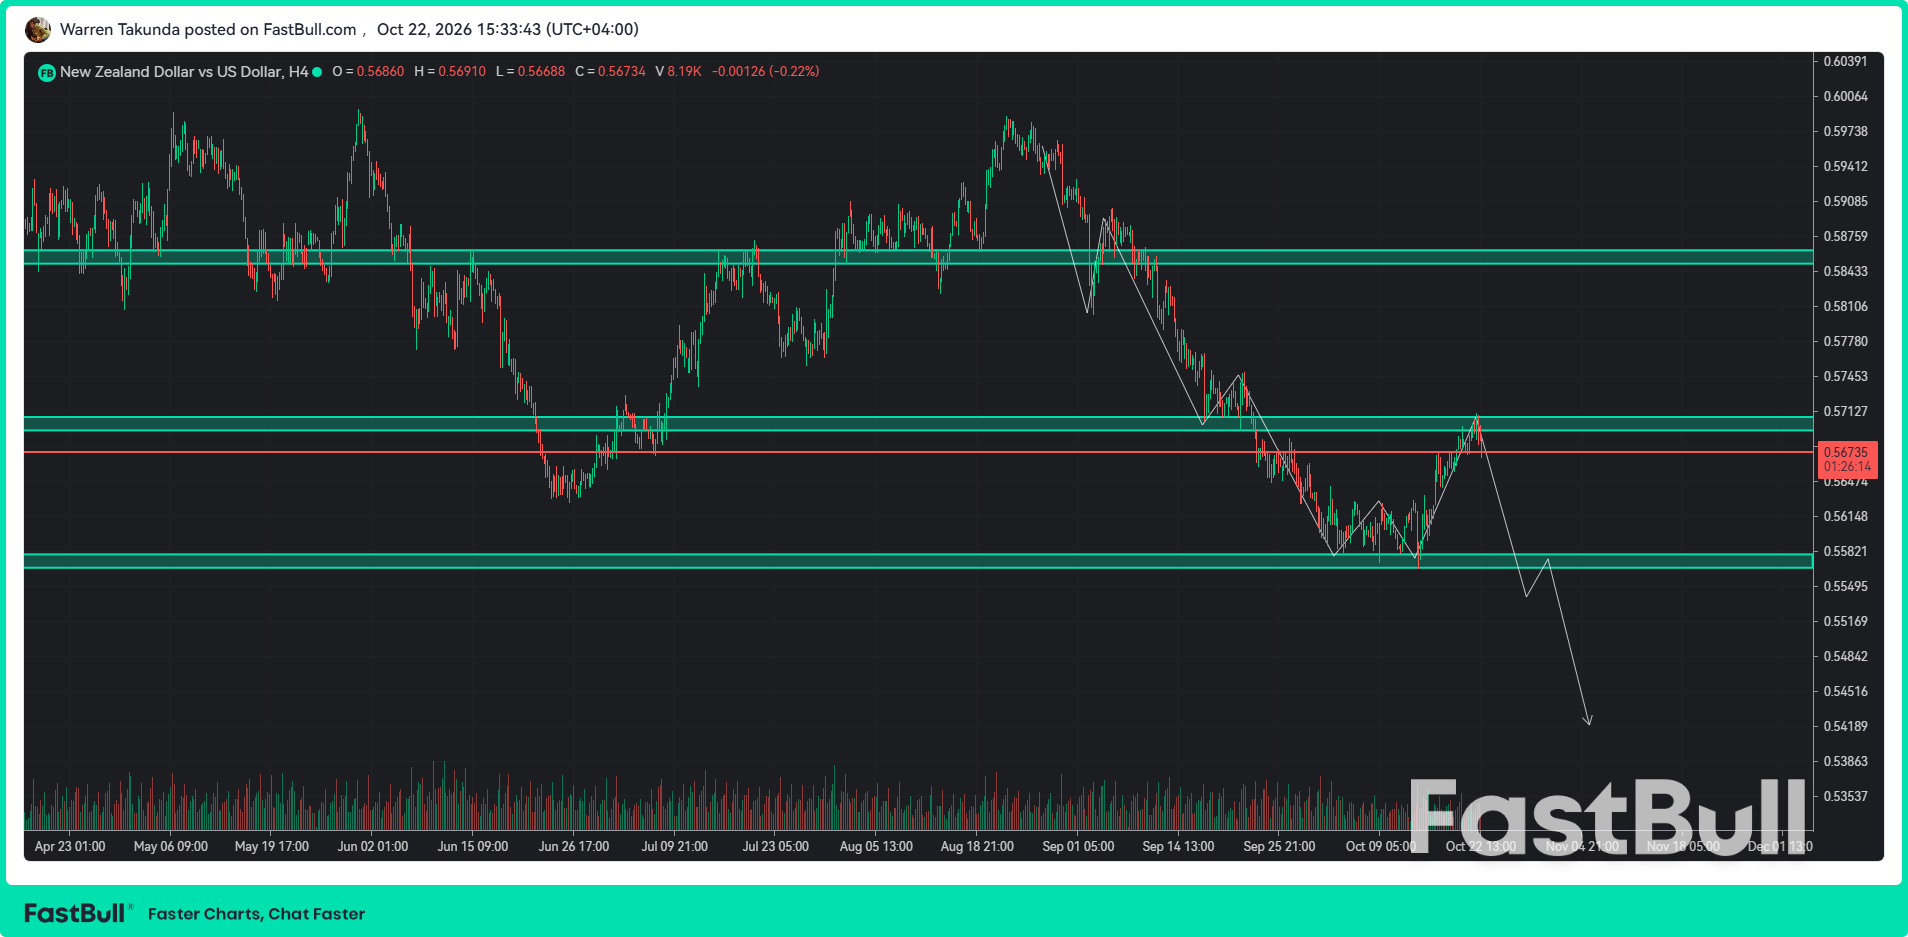1908x937 pixels.
Task: Click the high value "H = 0.56910"
Action: [450, 72]
